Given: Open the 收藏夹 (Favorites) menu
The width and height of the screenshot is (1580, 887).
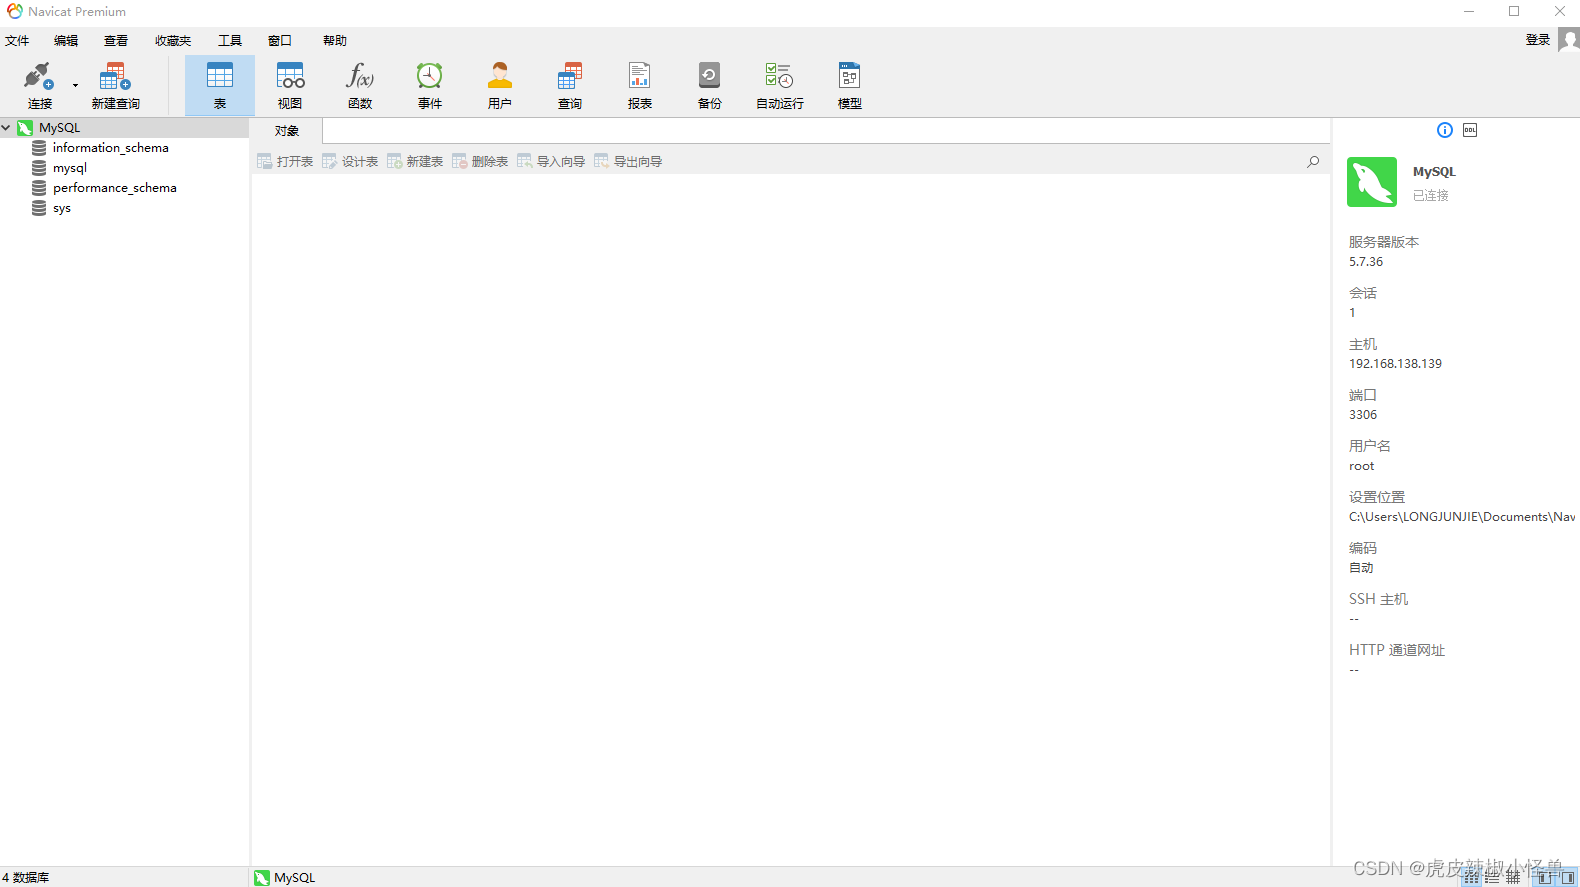Looking at the screenshot, I should tap(173, 41).
